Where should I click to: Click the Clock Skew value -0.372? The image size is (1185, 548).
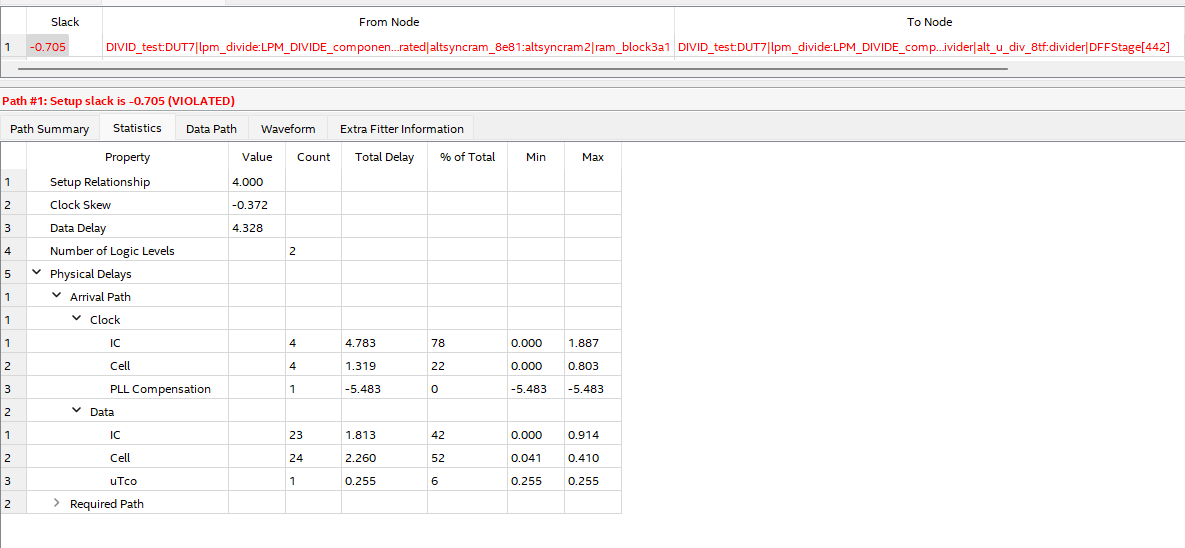coord(250,205)
